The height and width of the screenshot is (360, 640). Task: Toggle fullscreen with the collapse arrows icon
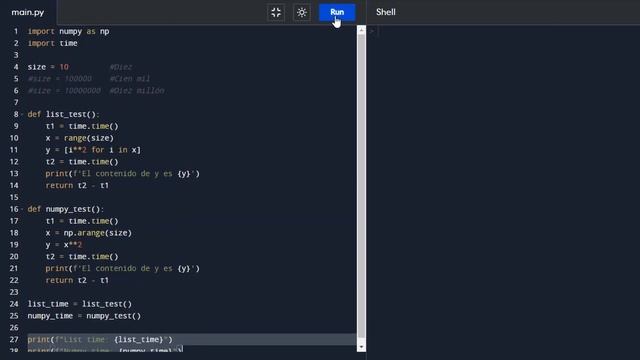(276, 12)
